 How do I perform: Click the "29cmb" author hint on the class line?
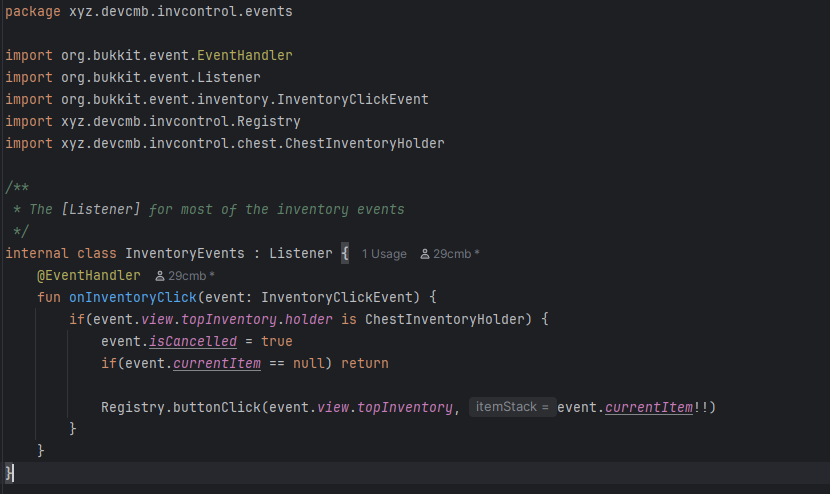tap(455, 254)
